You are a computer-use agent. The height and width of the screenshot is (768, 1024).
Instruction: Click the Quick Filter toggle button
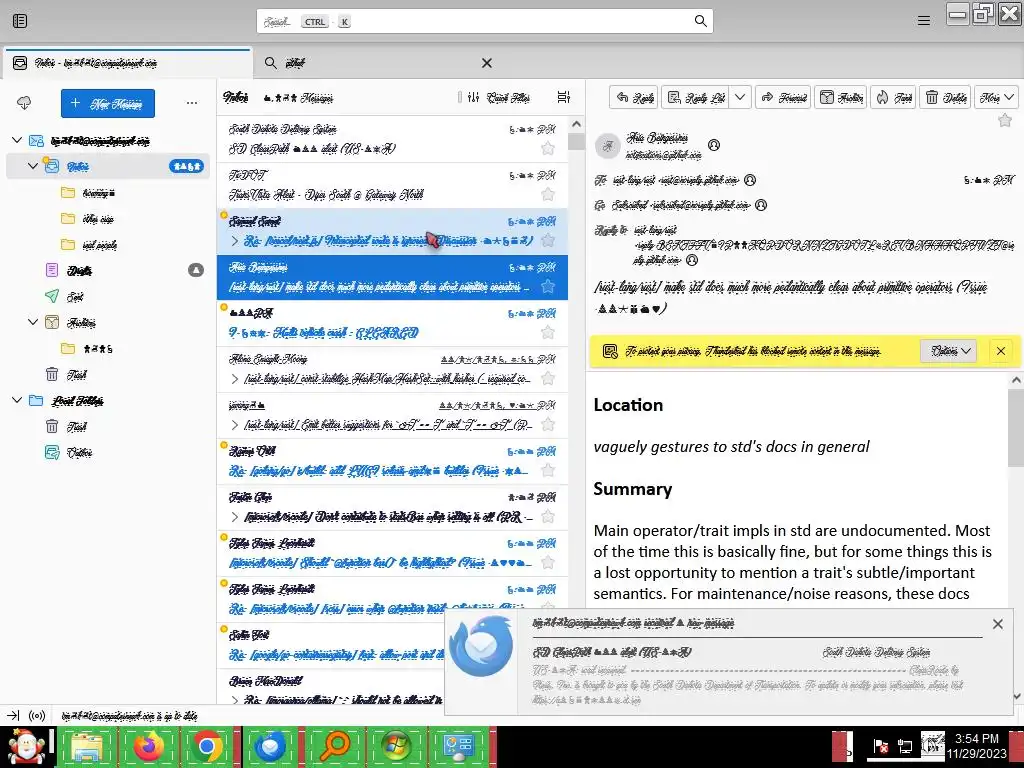click(499, 97)
